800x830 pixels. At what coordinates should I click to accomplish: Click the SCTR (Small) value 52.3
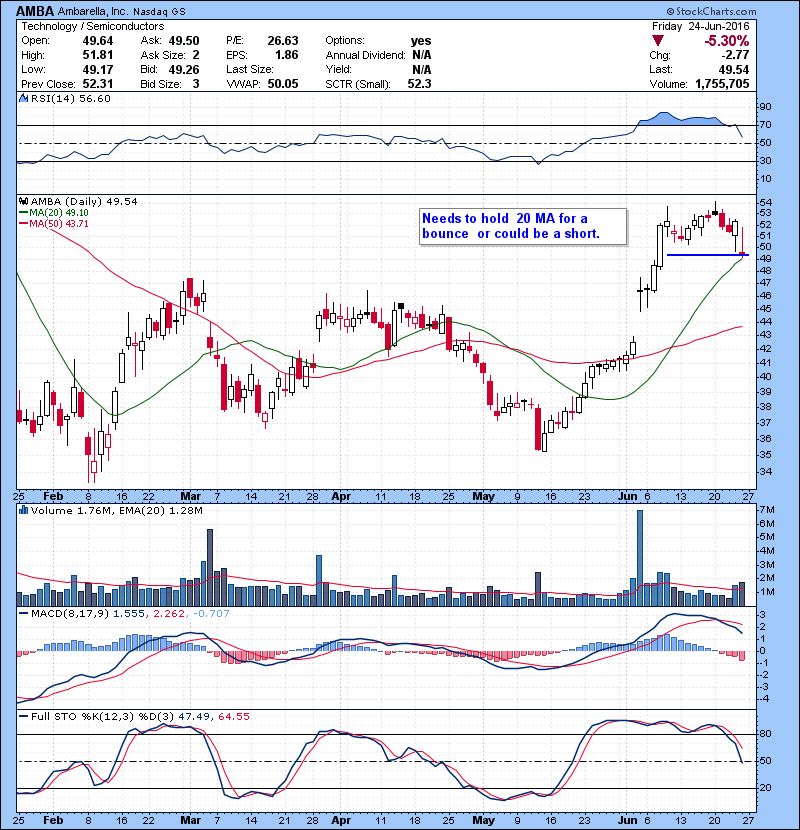(419, 84)
